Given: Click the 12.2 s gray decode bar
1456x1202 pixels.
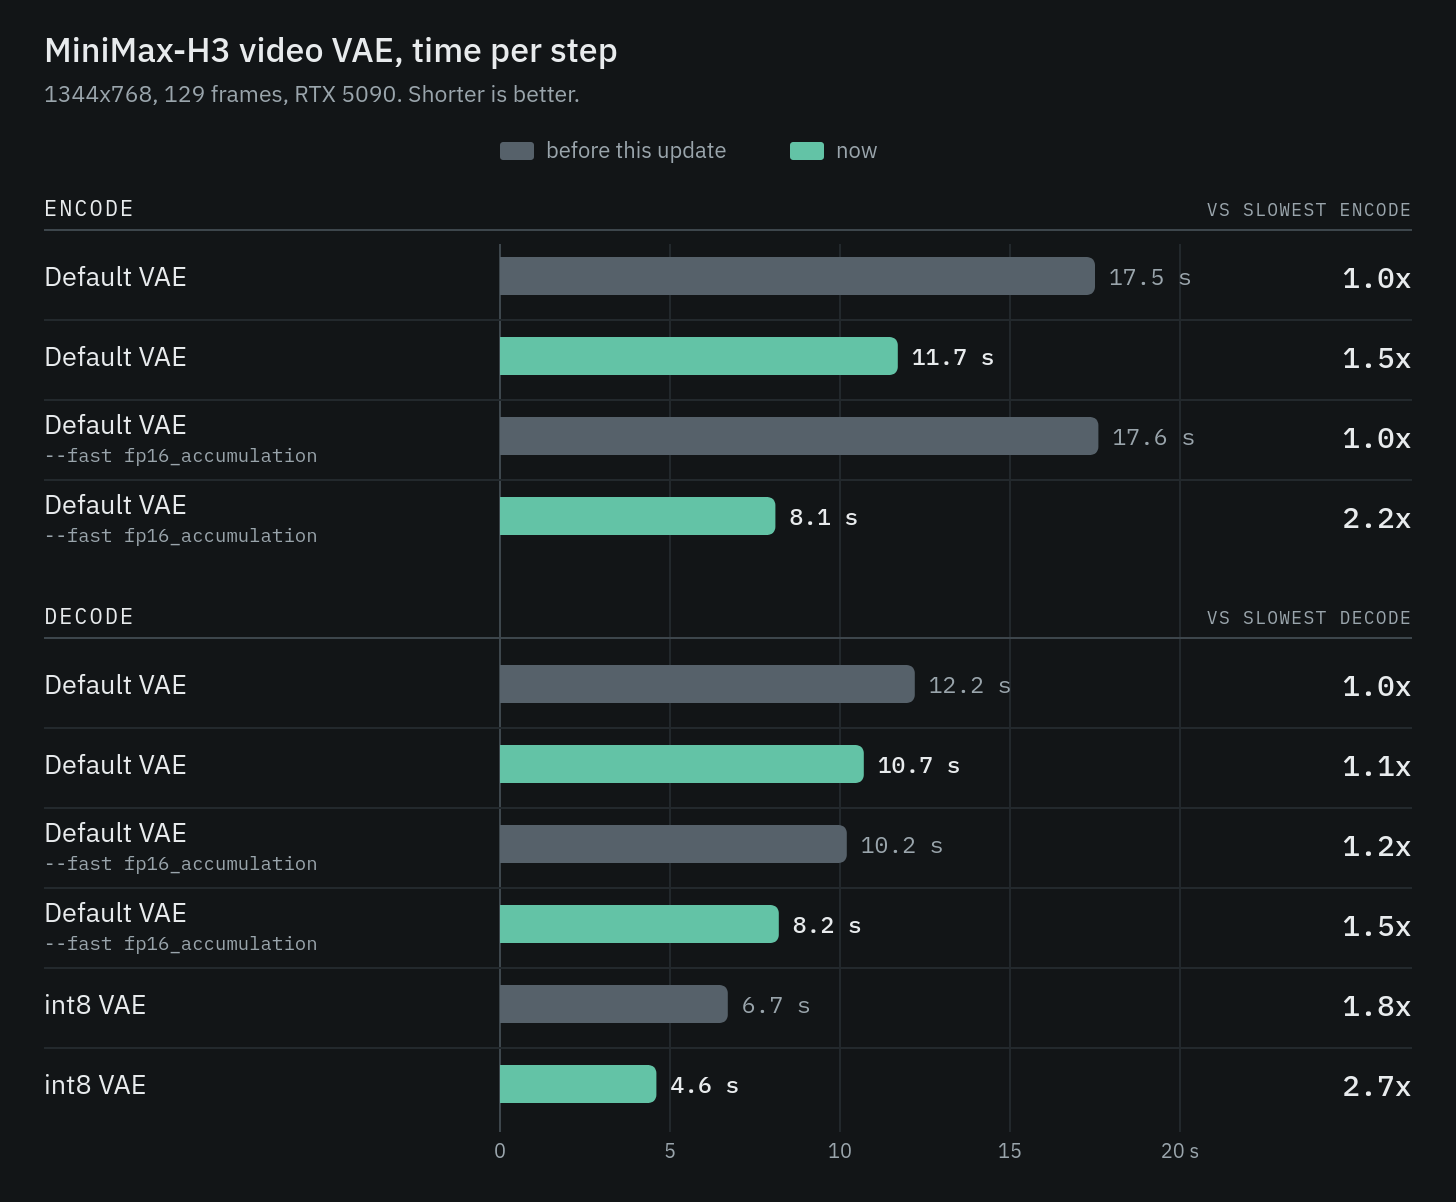Looking at the screenshot, I should (x=707, y=684).
